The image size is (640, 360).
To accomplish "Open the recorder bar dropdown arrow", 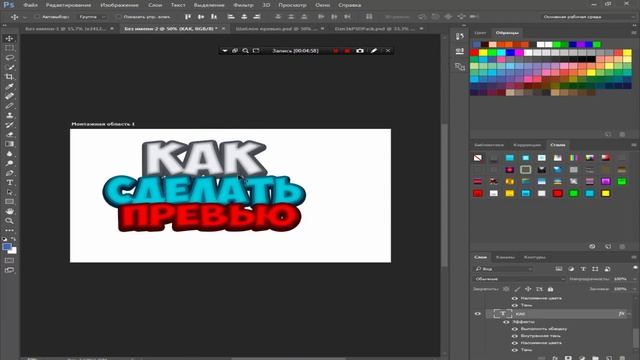I will (x=224, y=51).
